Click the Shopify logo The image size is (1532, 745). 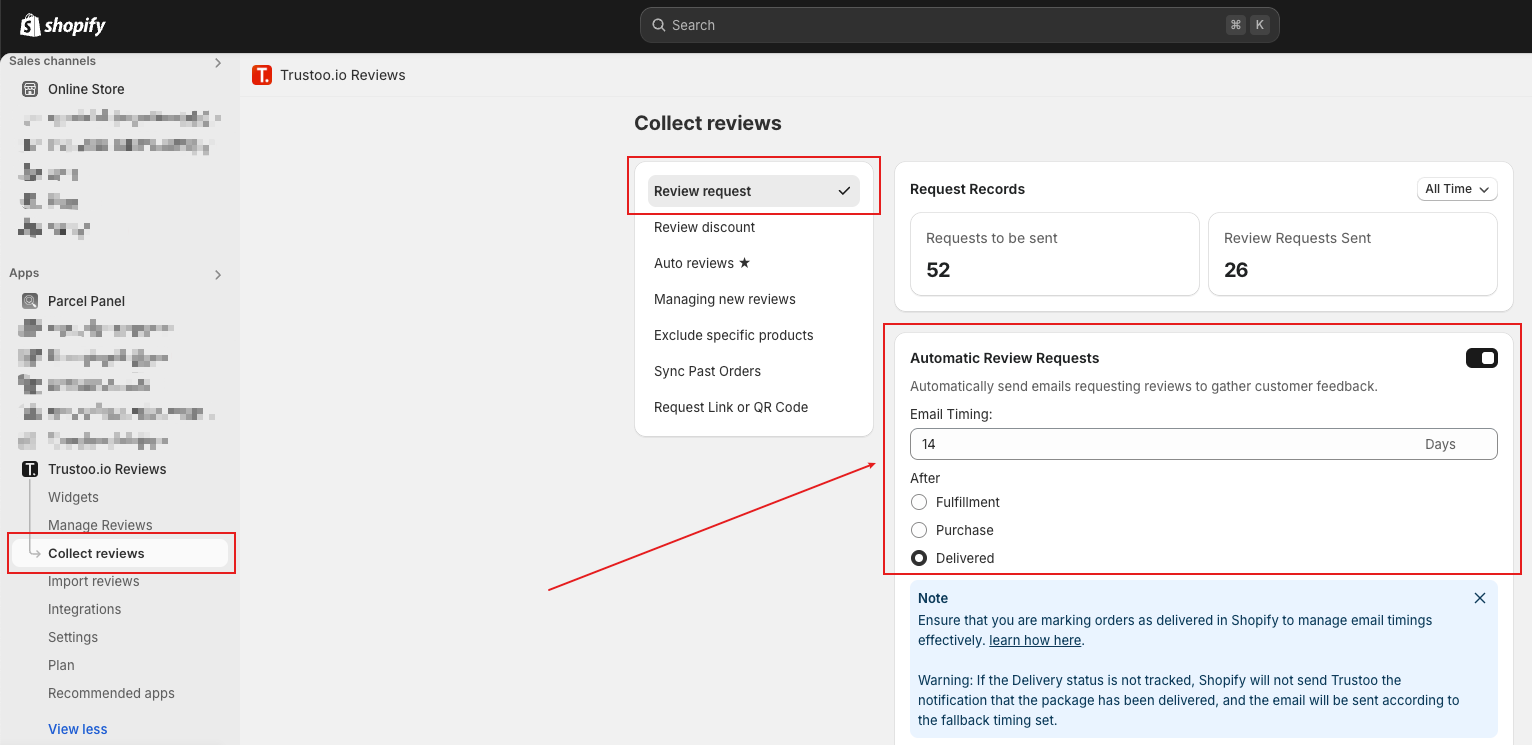[x=63, y=25]
